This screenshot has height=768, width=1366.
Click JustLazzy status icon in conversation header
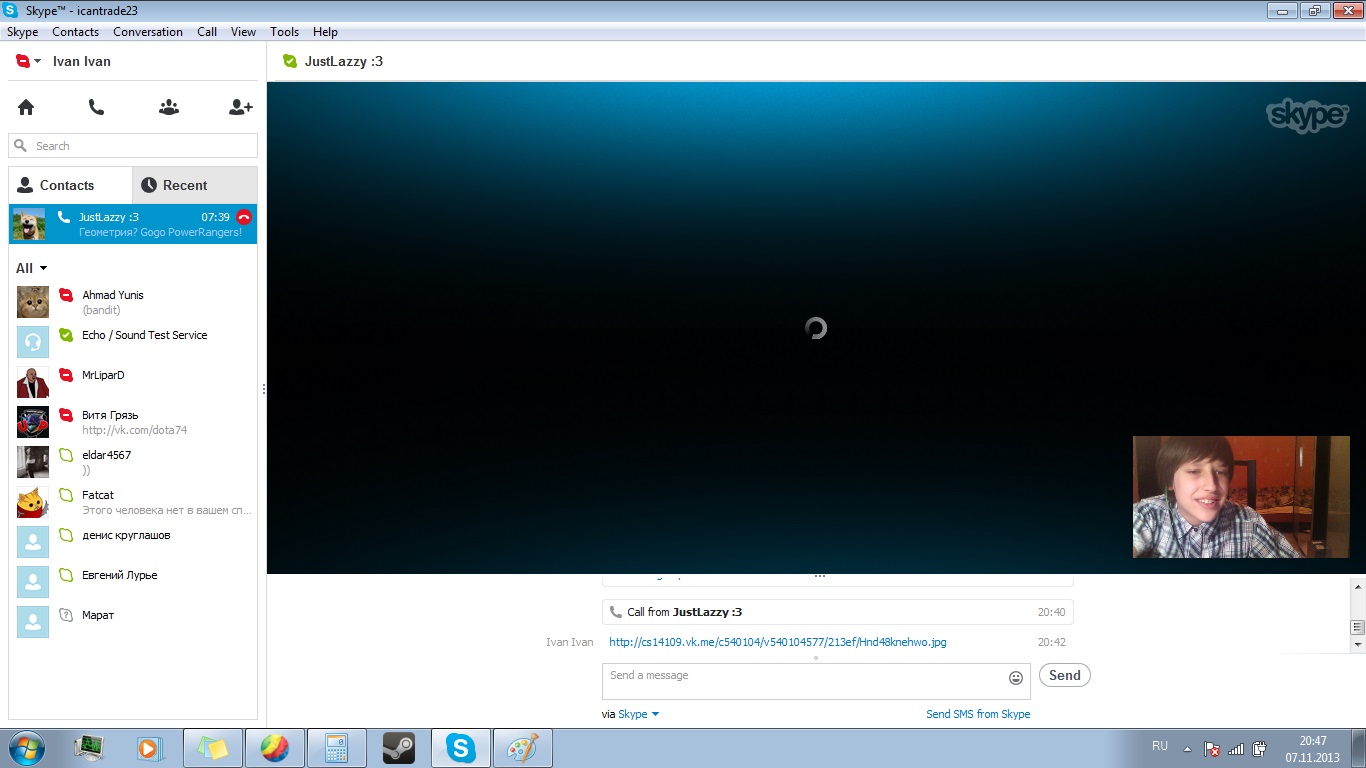pyautogui.click(x=290, y=61)
